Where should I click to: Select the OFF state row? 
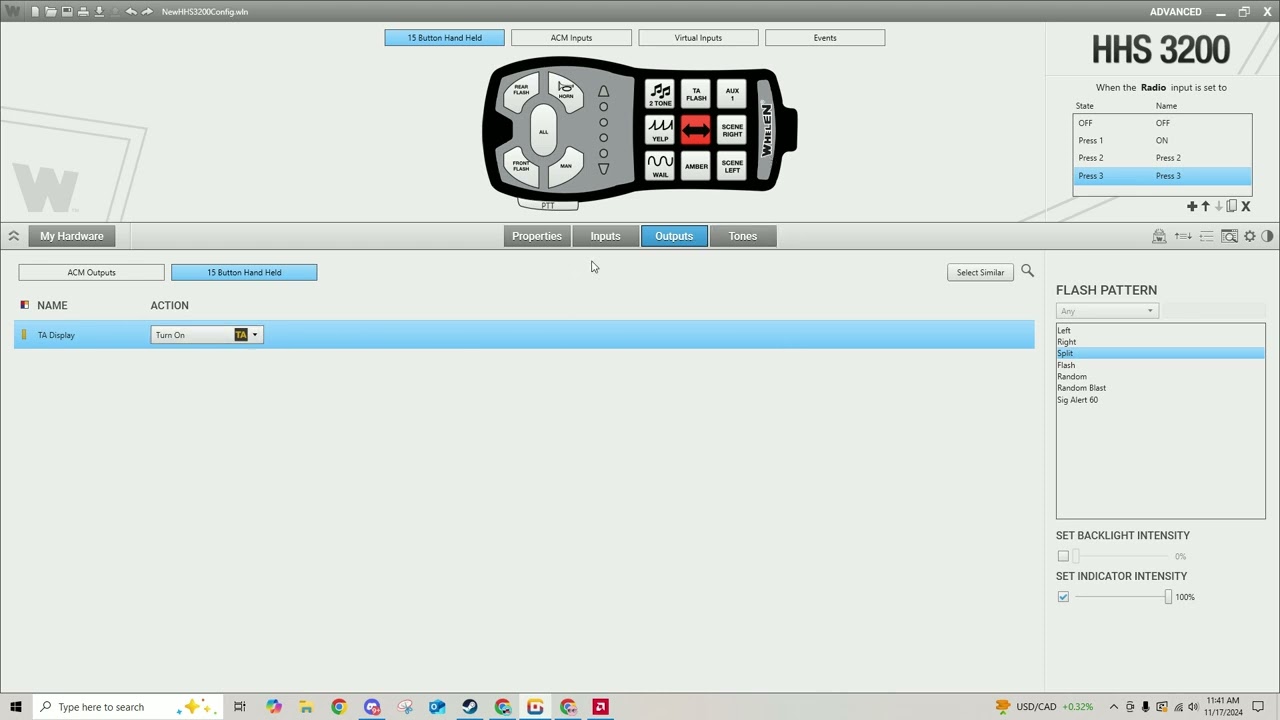[1162, 123]
